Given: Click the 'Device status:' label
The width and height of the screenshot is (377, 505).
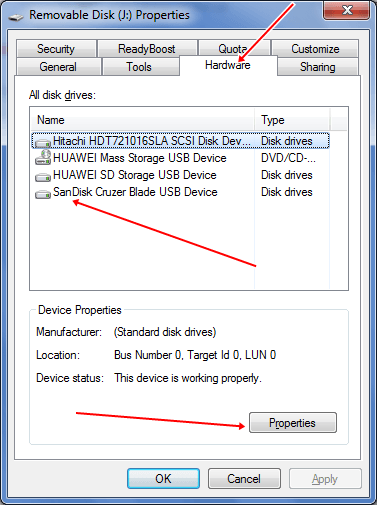Looking at the screenshot, I should (70, 378).
